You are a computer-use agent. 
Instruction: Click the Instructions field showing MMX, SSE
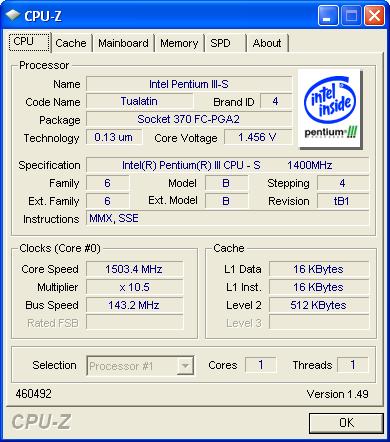[x=227, y=218]
